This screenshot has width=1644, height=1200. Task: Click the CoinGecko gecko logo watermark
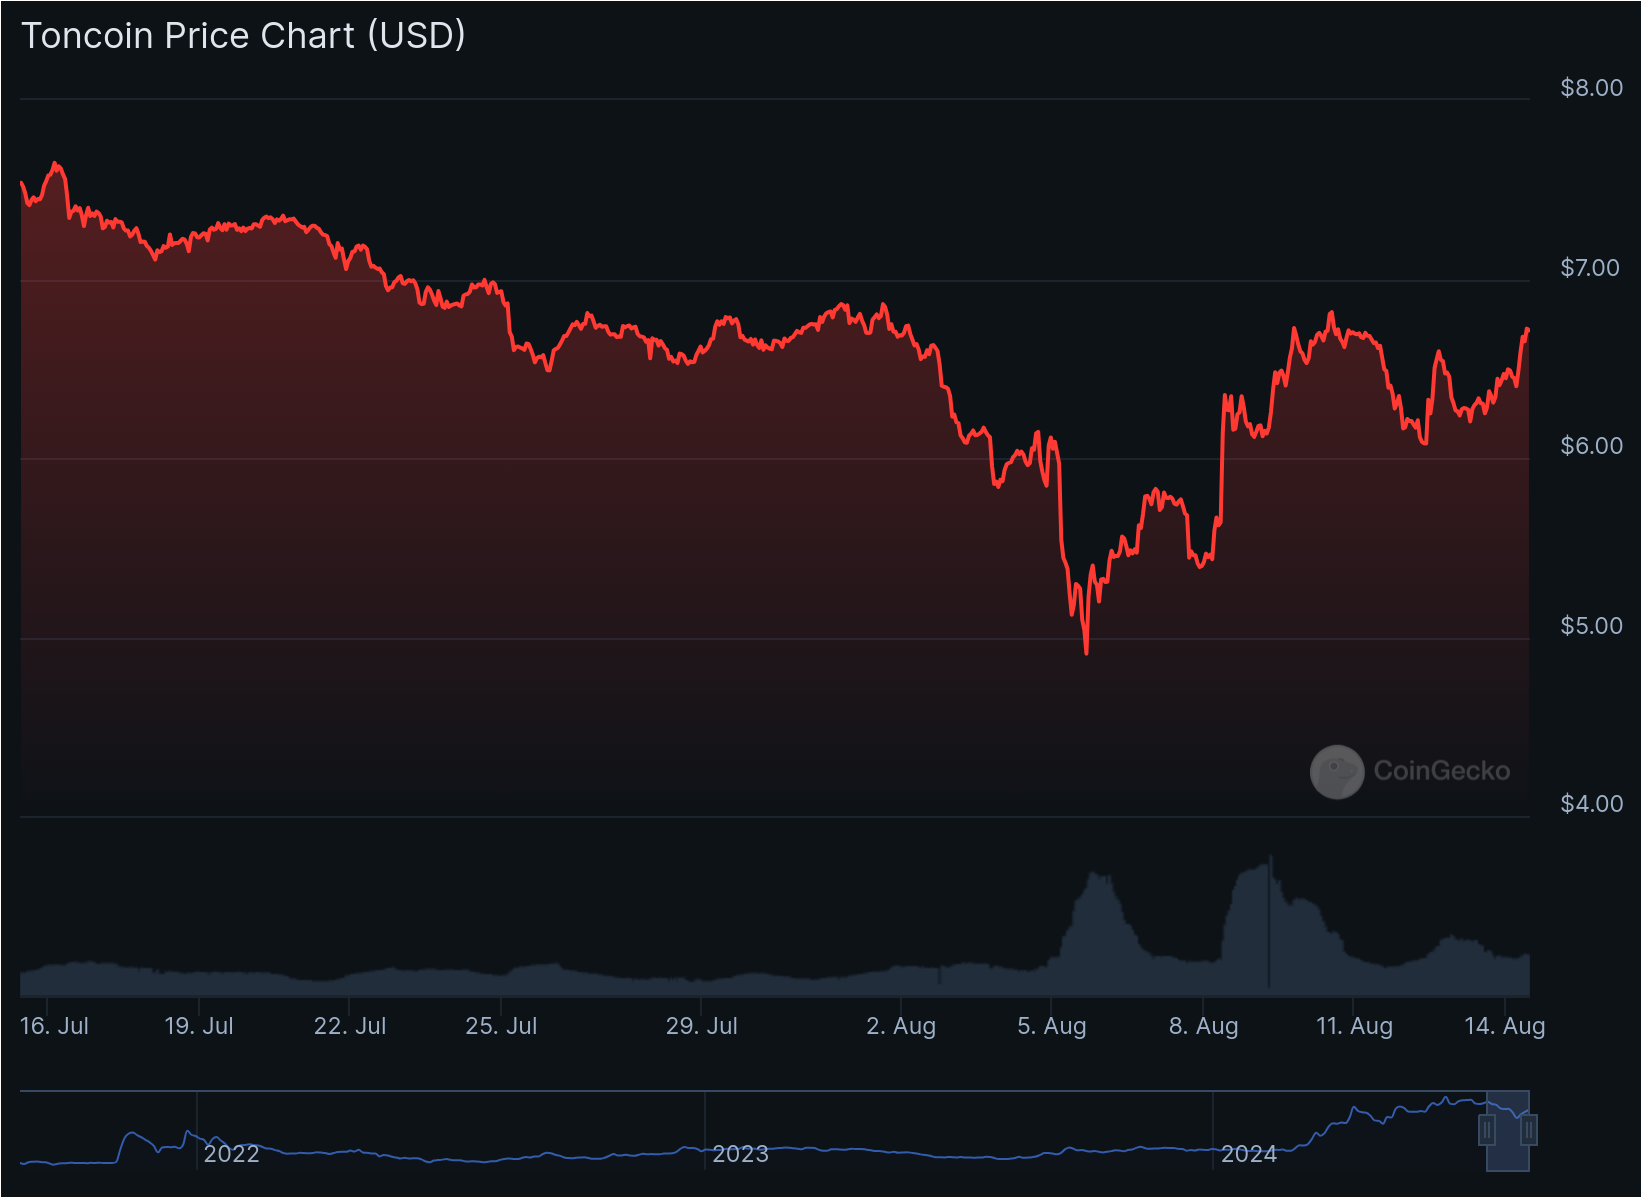click(1337, 771)
